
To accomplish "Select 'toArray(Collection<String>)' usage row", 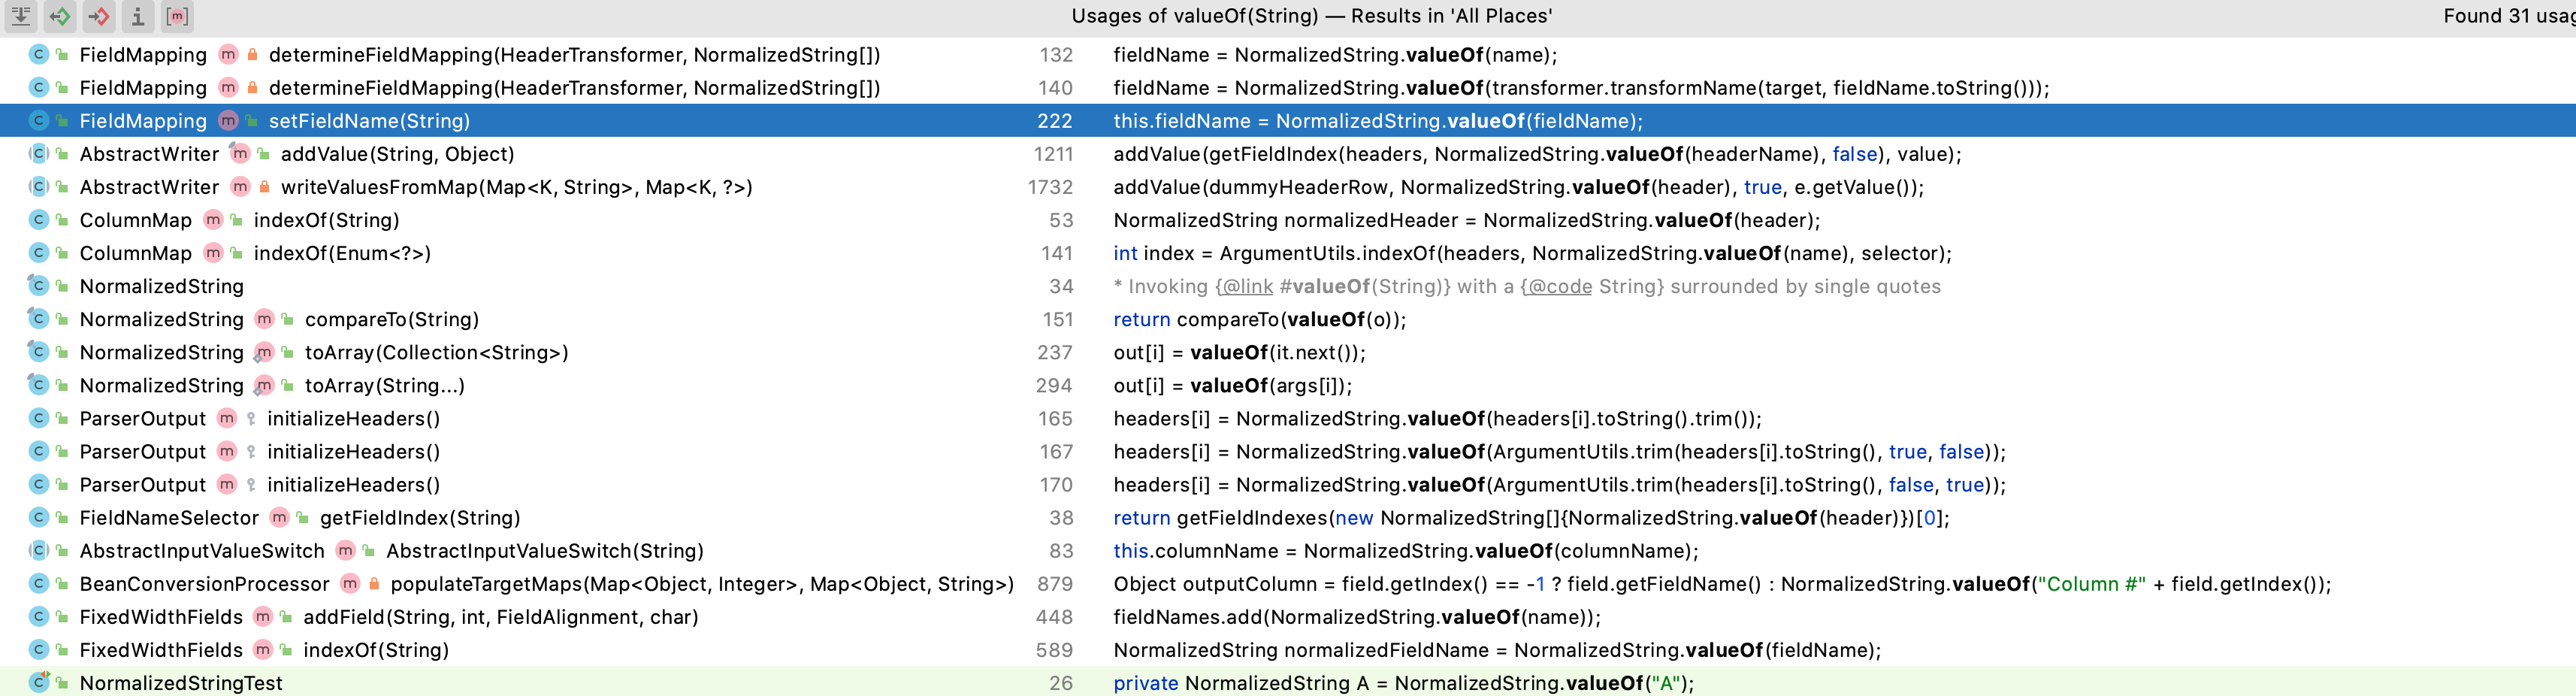I will 1288,352.
